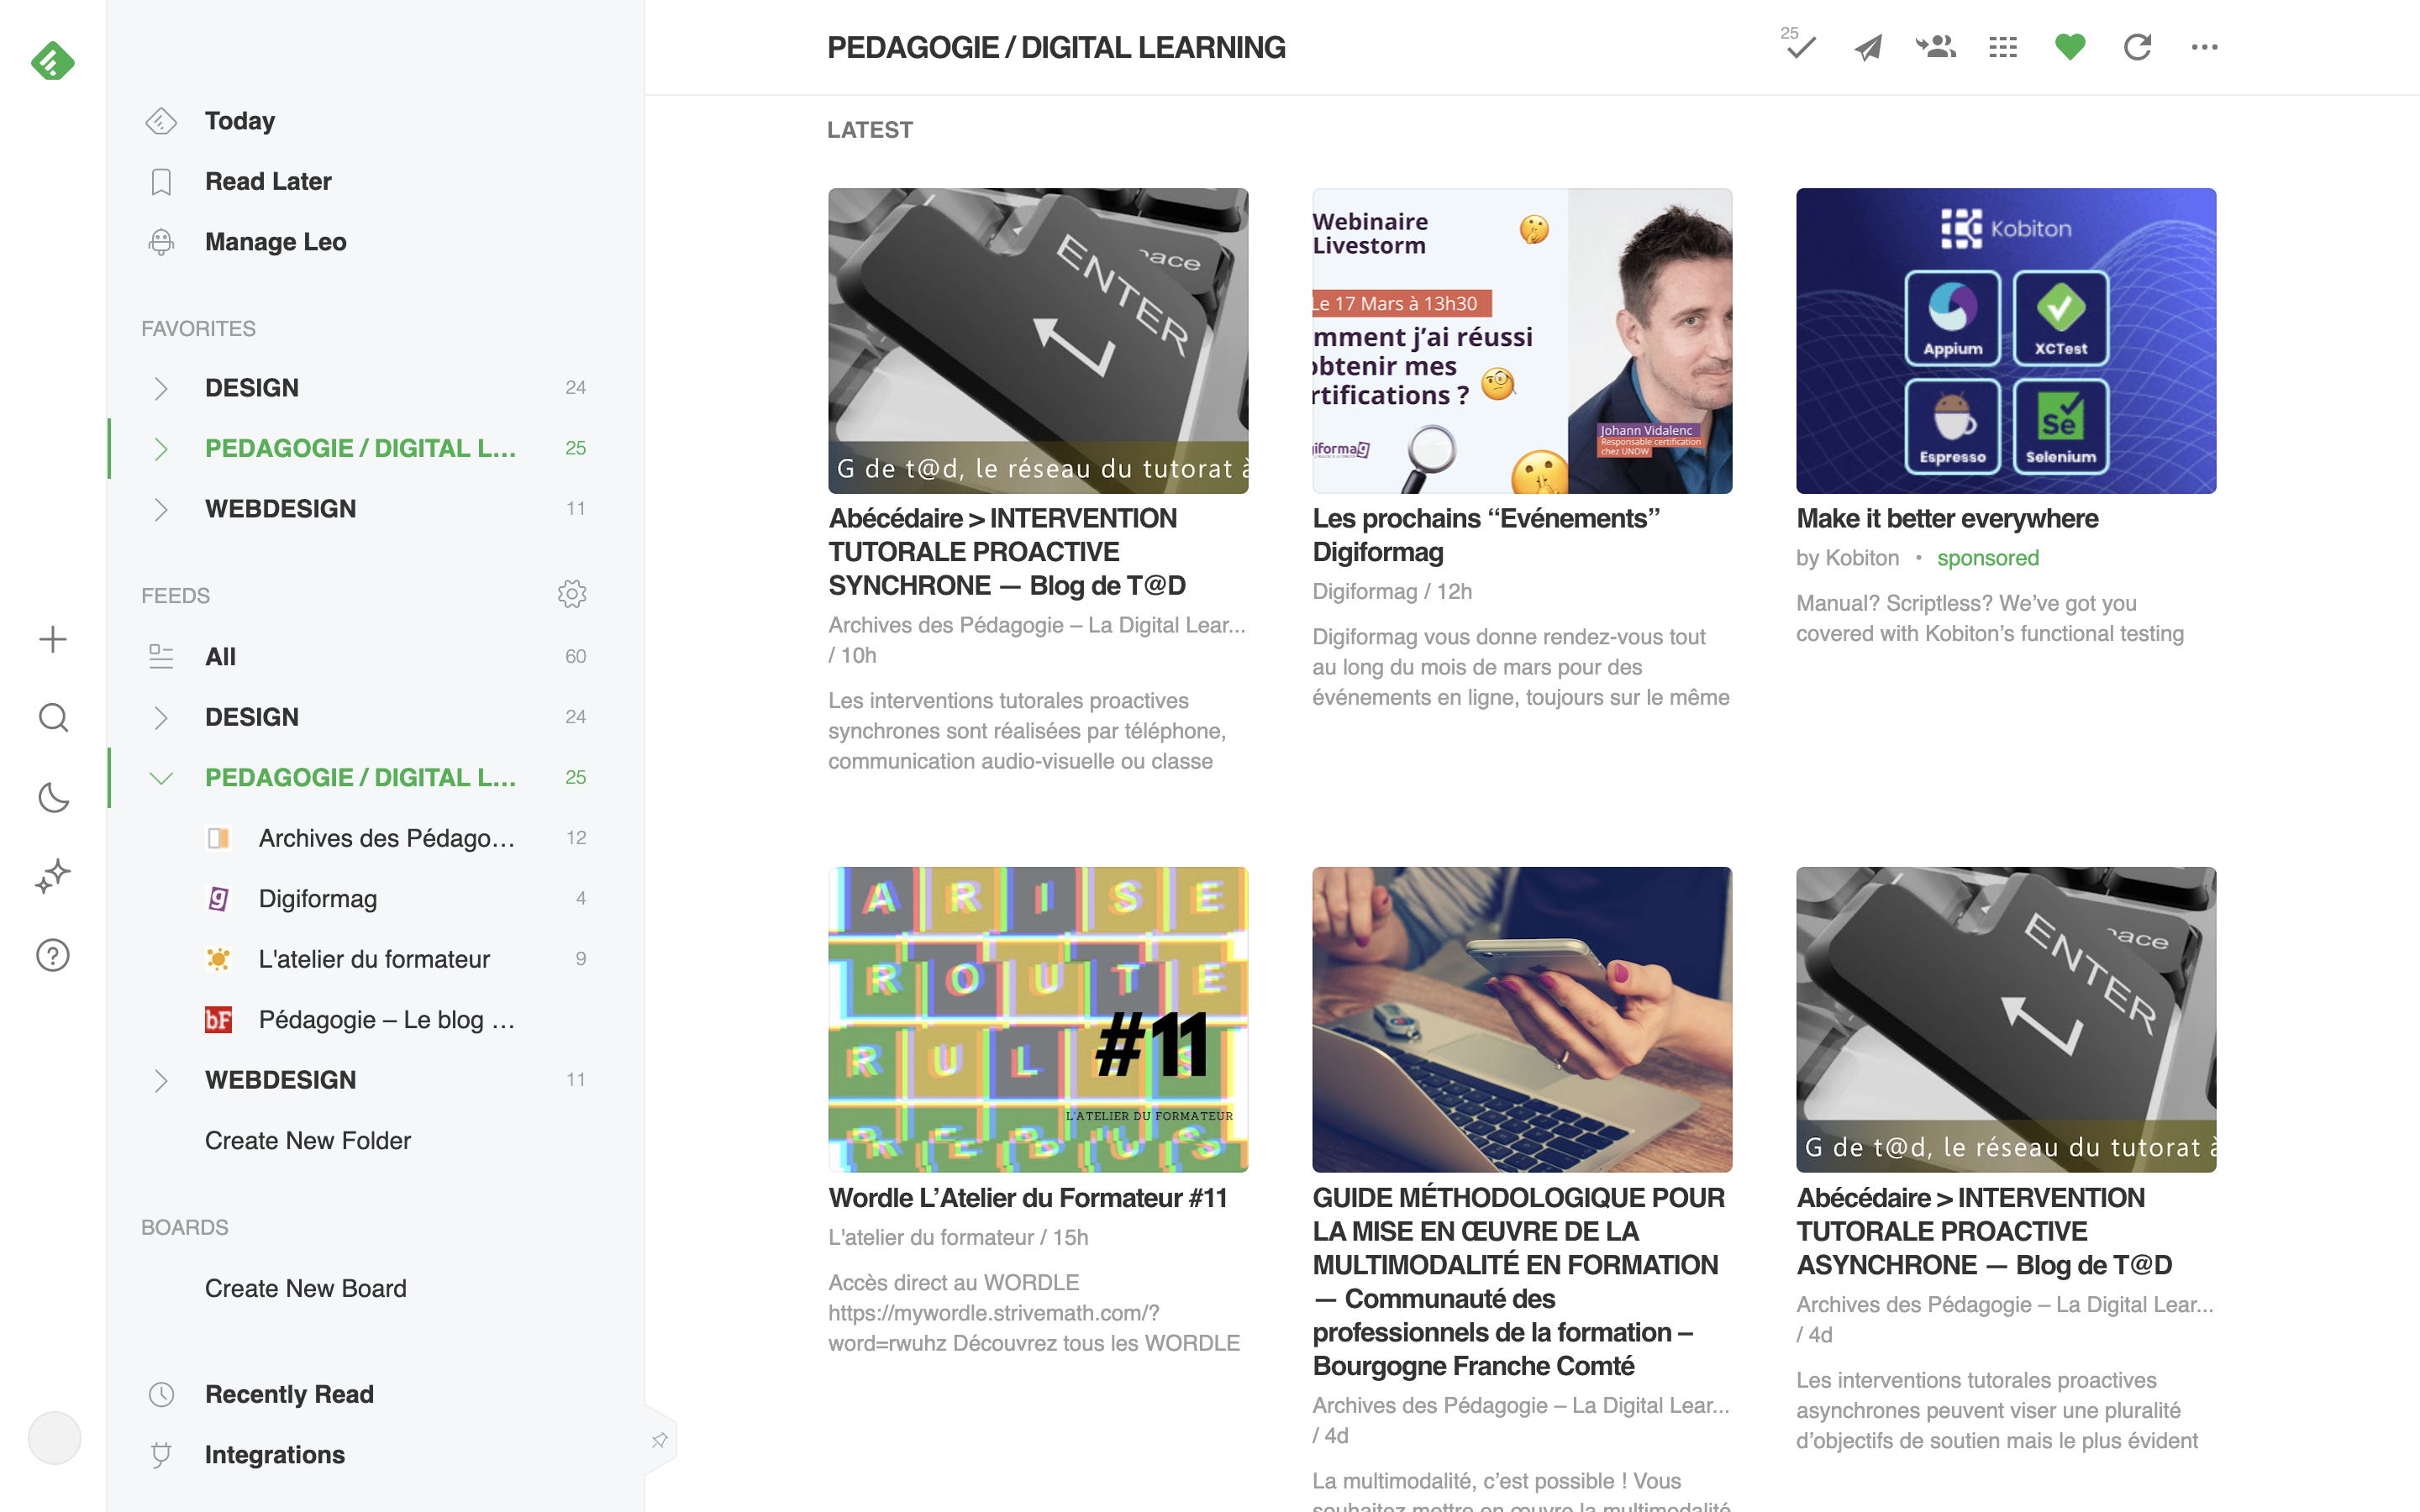Open the Wordle #11 article thumbnail
The width and height of the screenshot is (2420, 1512).
[1037, 1019]
